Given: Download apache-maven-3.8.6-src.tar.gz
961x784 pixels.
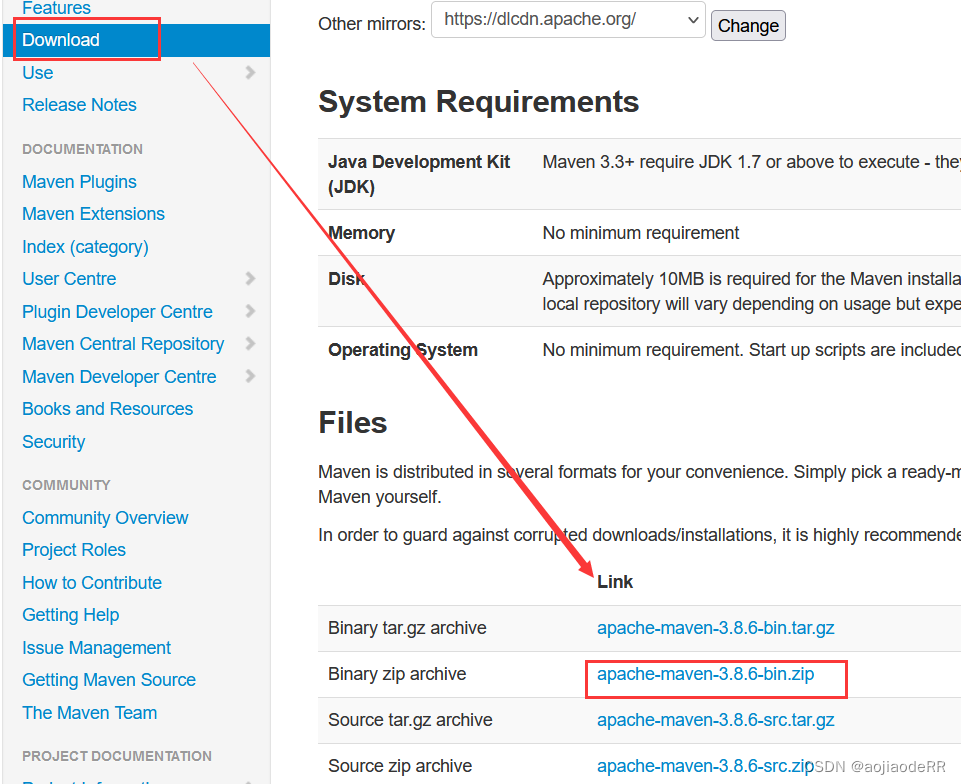Looking at the screenshot, I should point(715,720).
